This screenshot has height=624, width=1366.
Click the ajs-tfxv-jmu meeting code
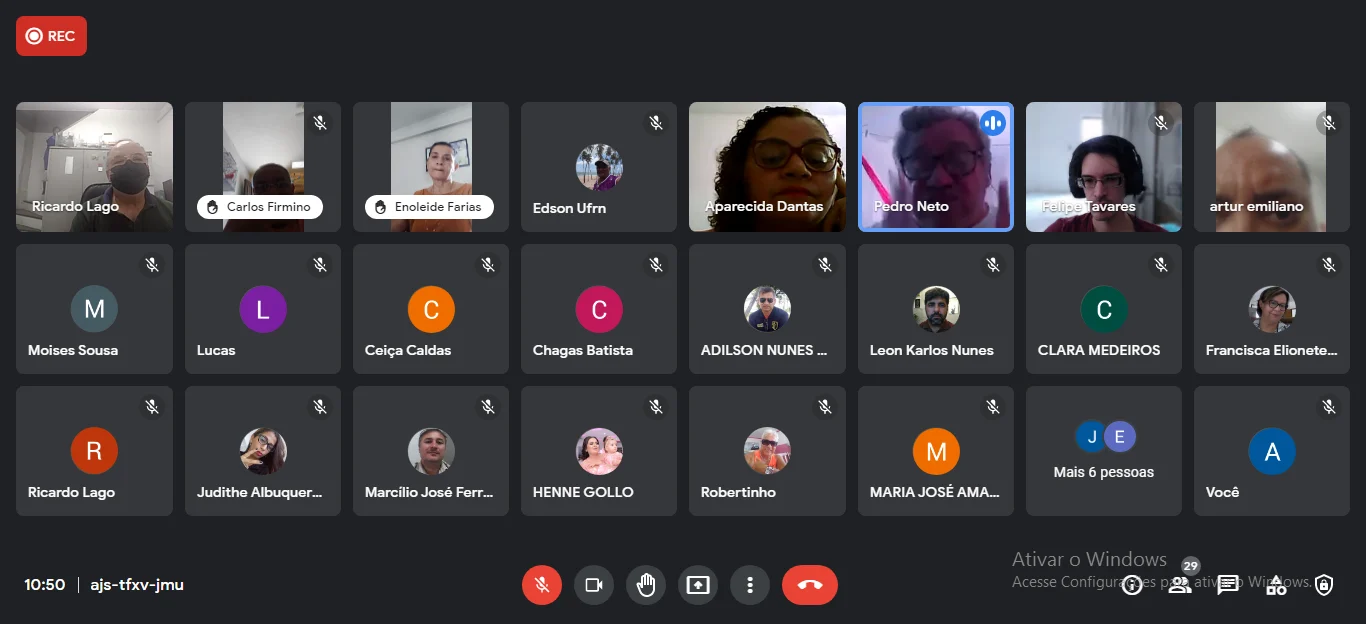(137, 585)
